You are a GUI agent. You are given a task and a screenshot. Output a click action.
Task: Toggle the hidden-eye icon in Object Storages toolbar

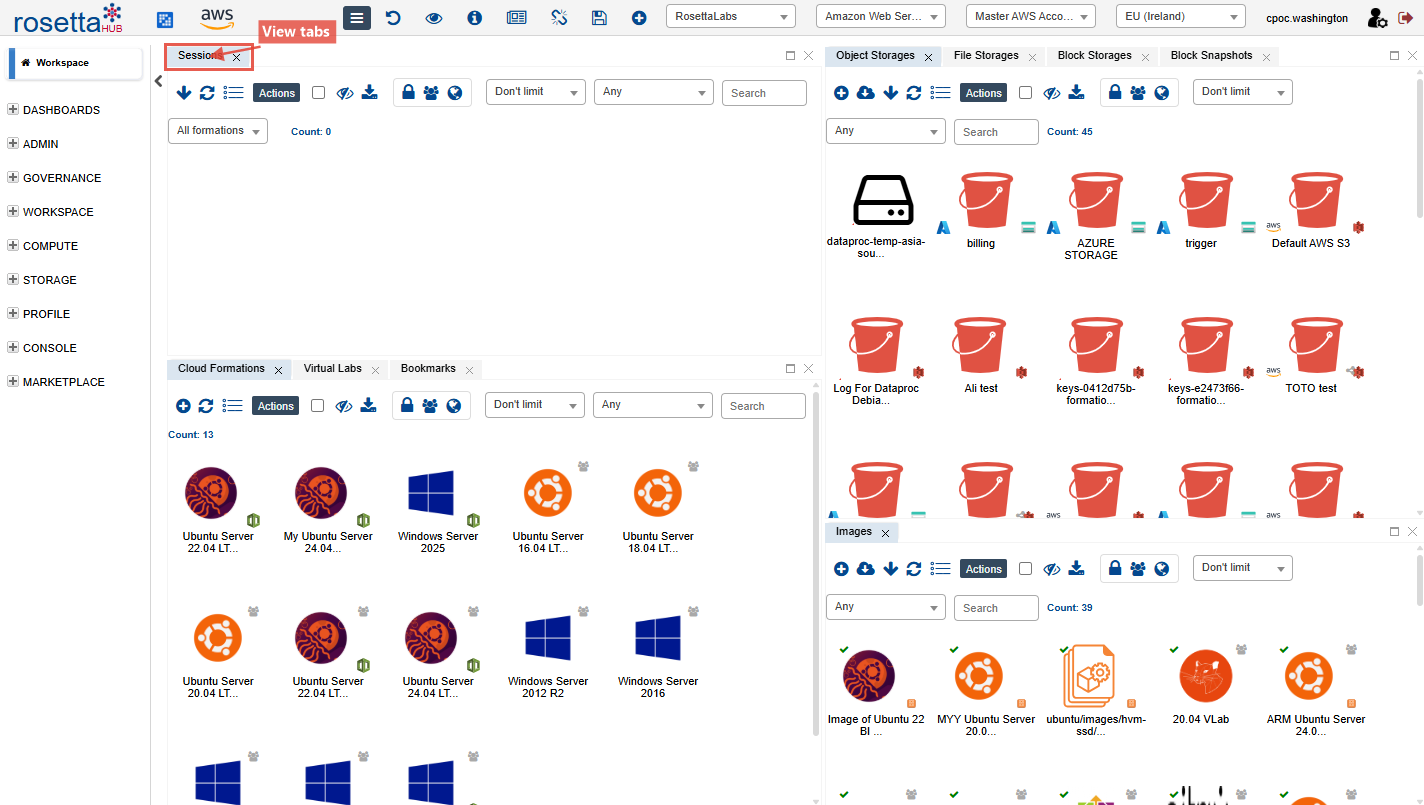coord(1051,93)
